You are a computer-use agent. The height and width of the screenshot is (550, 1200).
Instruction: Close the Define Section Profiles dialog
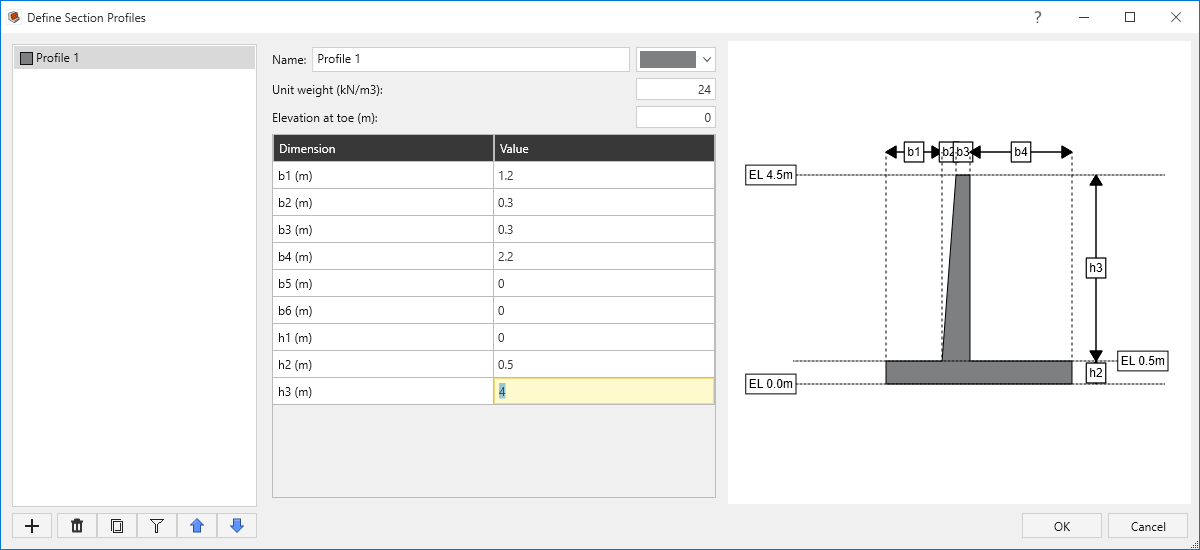coord(1176,17)
